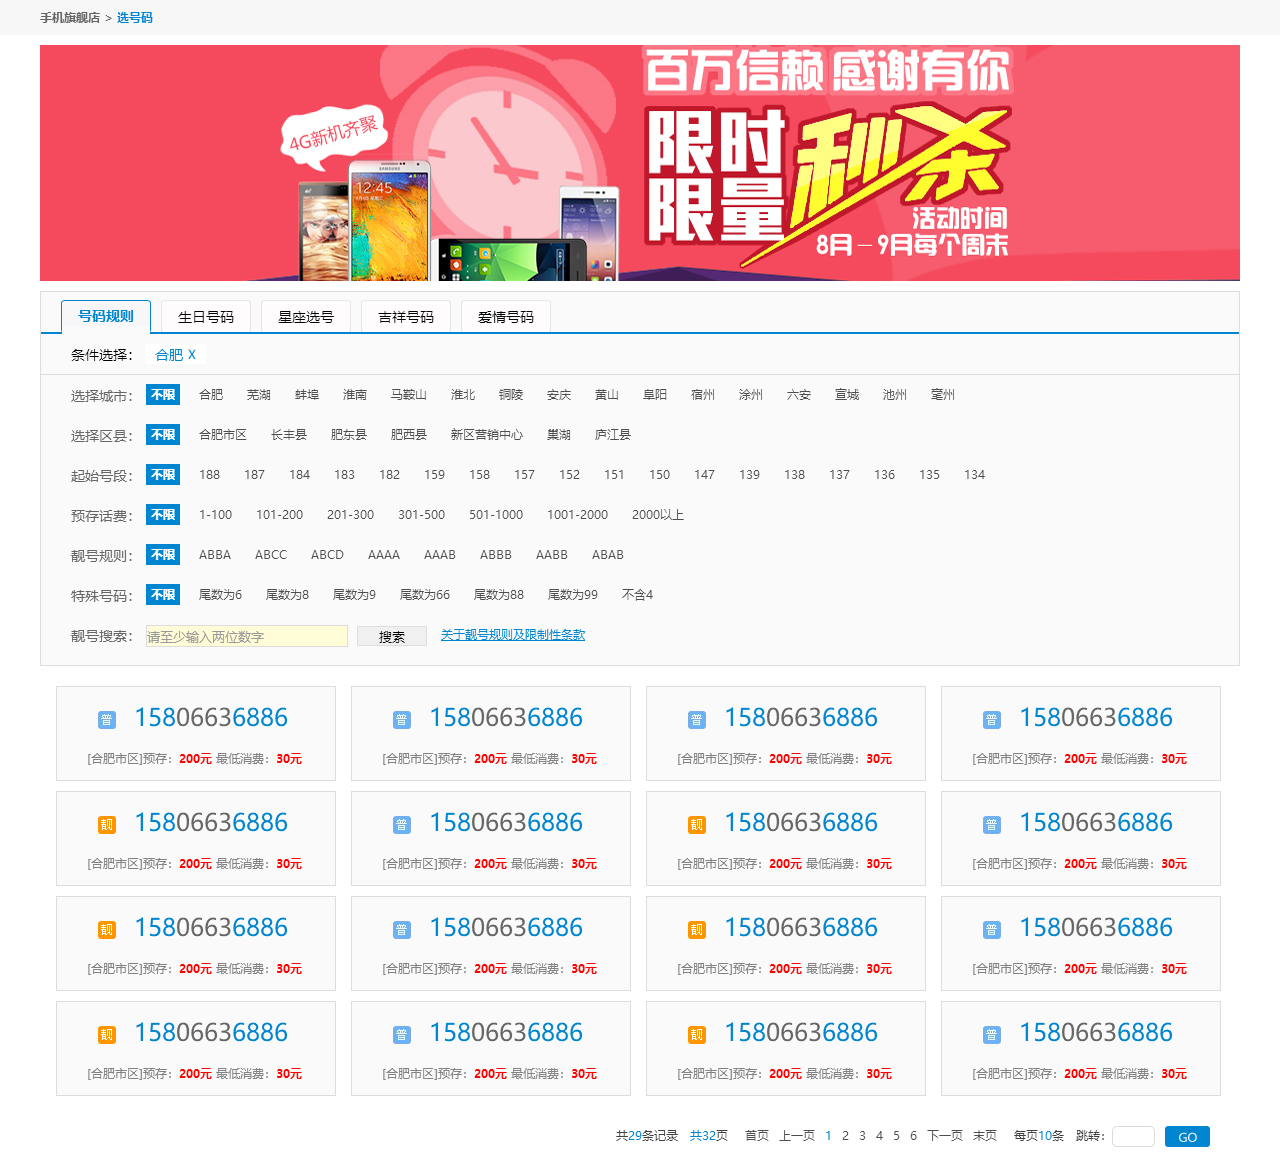This screenshot has width=1280, height=1156.
Task: Remove the 合肥 filter with the X
Action: pos(192,355)
